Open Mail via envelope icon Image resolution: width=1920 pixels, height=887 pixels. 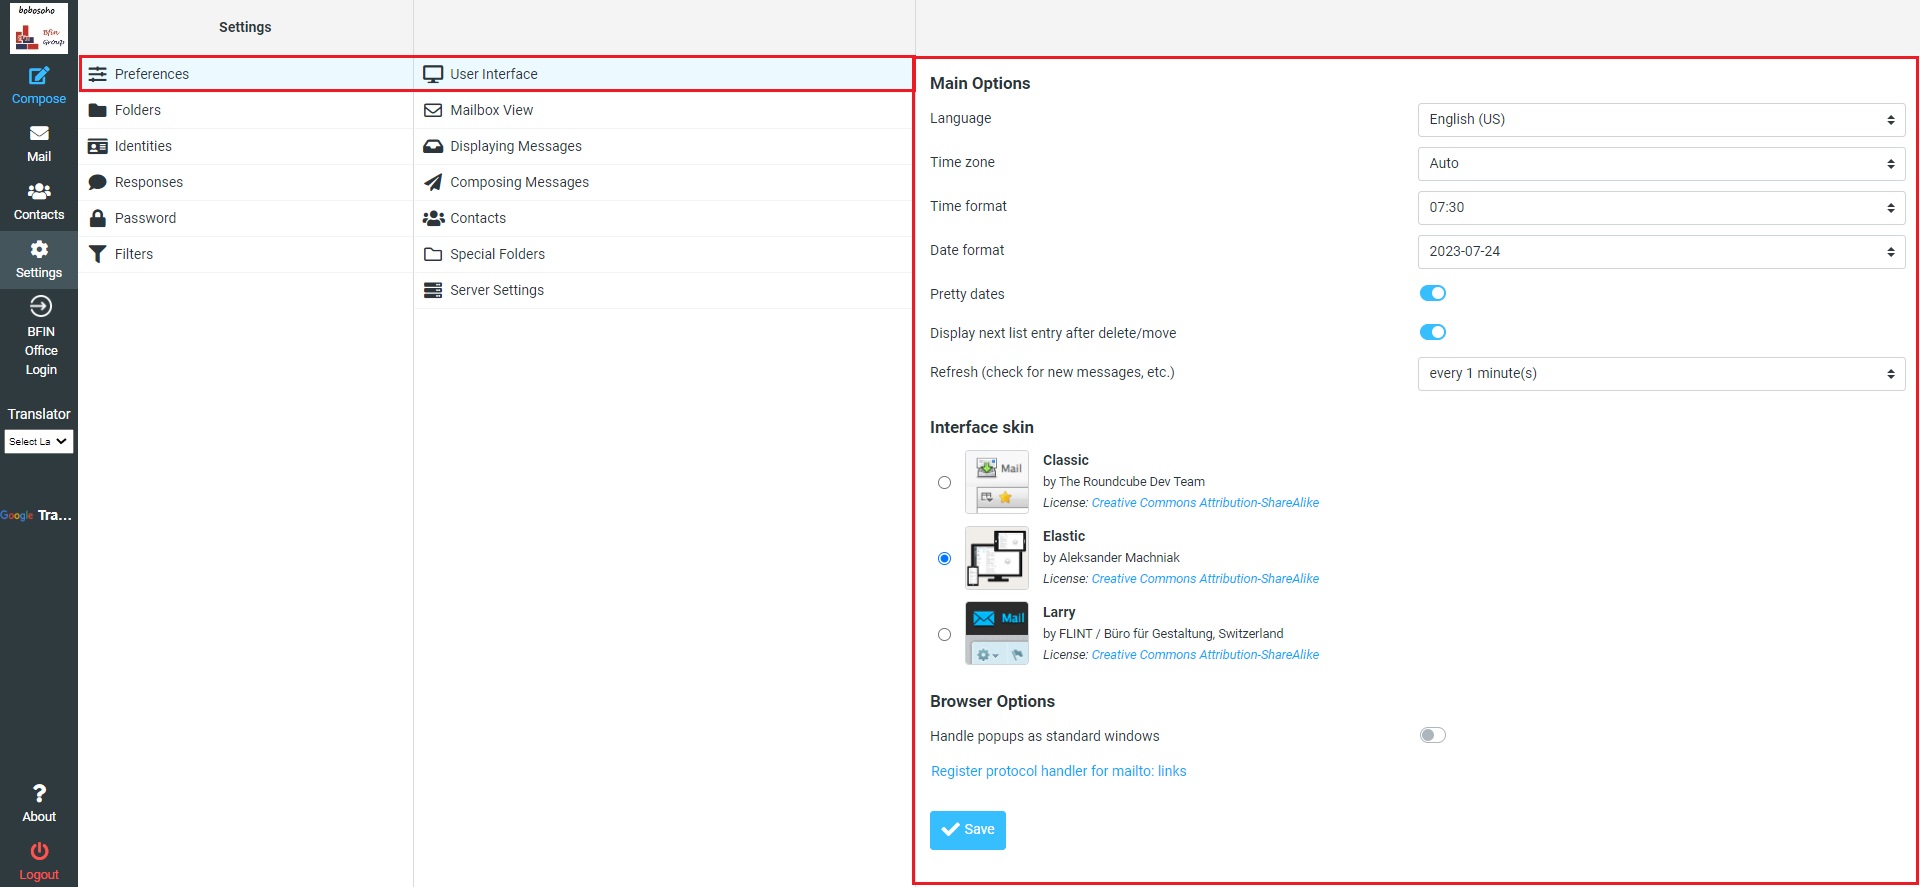coord(39,134)
